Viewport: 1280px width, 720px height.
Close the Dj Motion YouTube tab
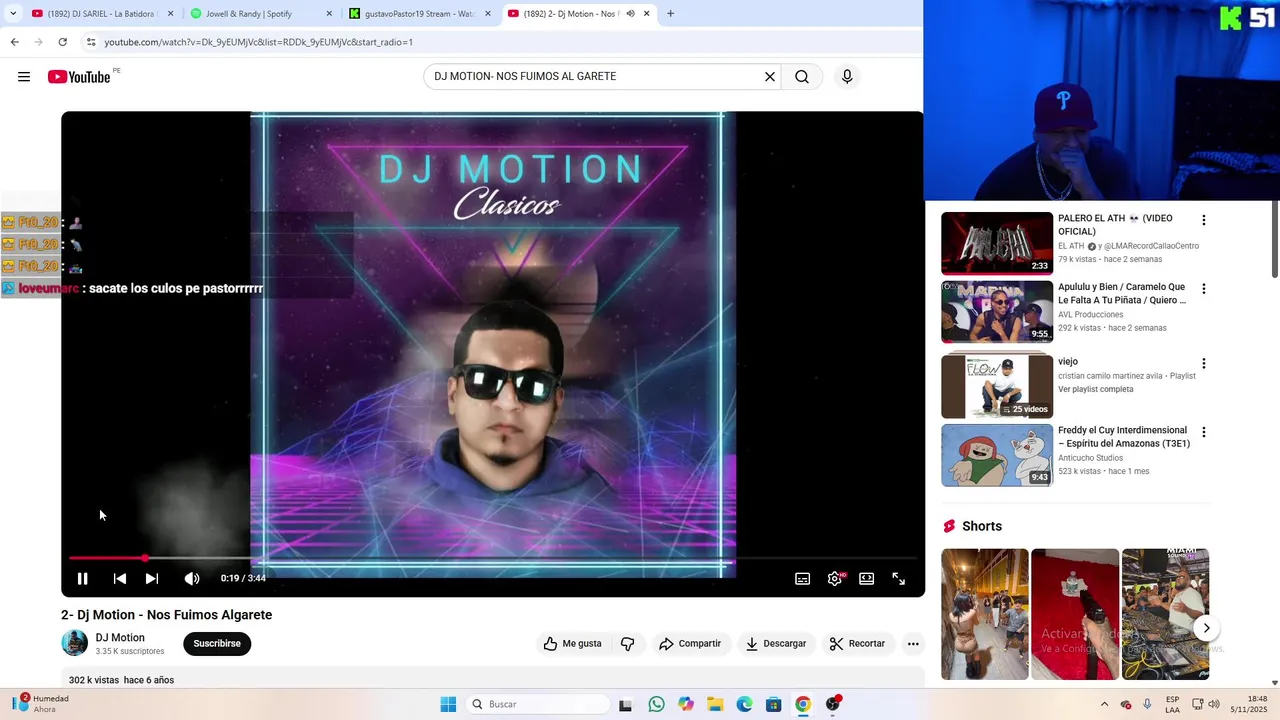point(646,14)
